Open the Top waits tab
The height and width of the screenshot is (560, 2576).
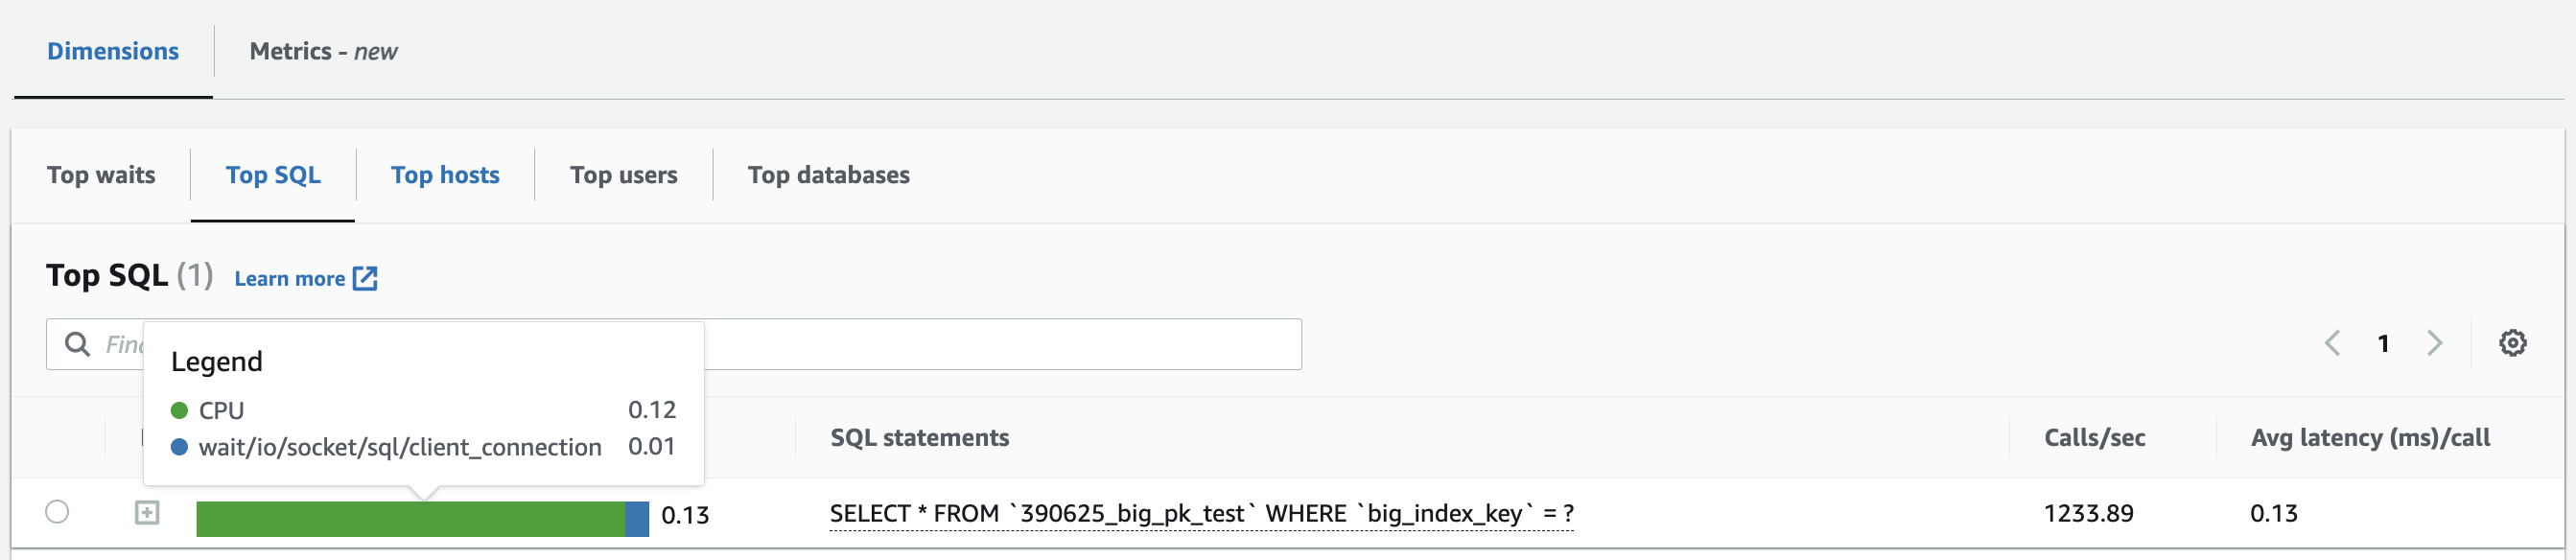[x=101, y=175]
